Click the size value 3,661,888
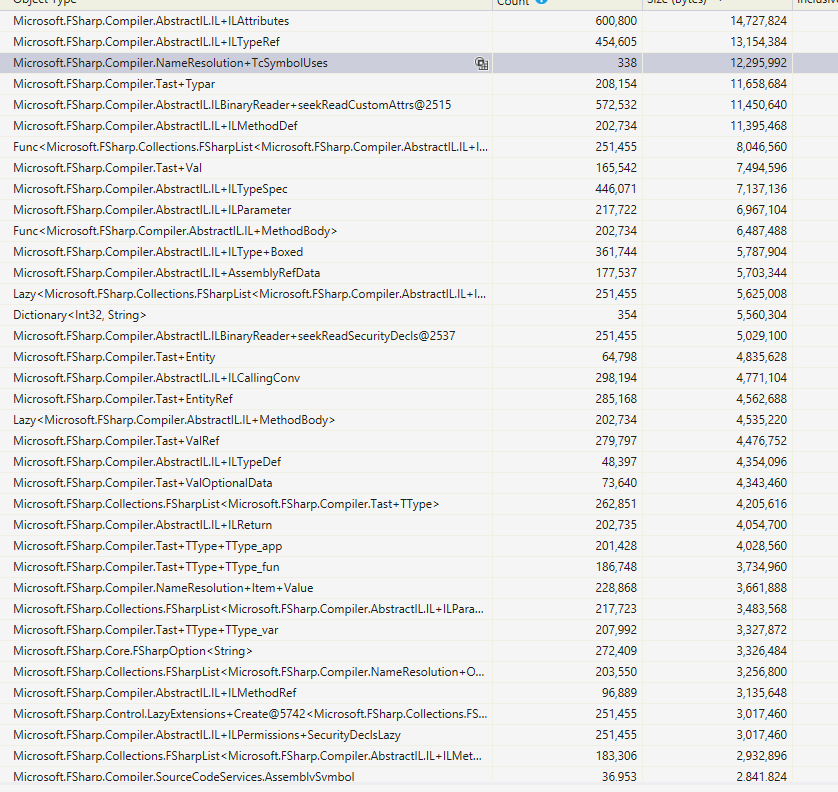The width and height of the screenshot is (838, 792). 762,588
